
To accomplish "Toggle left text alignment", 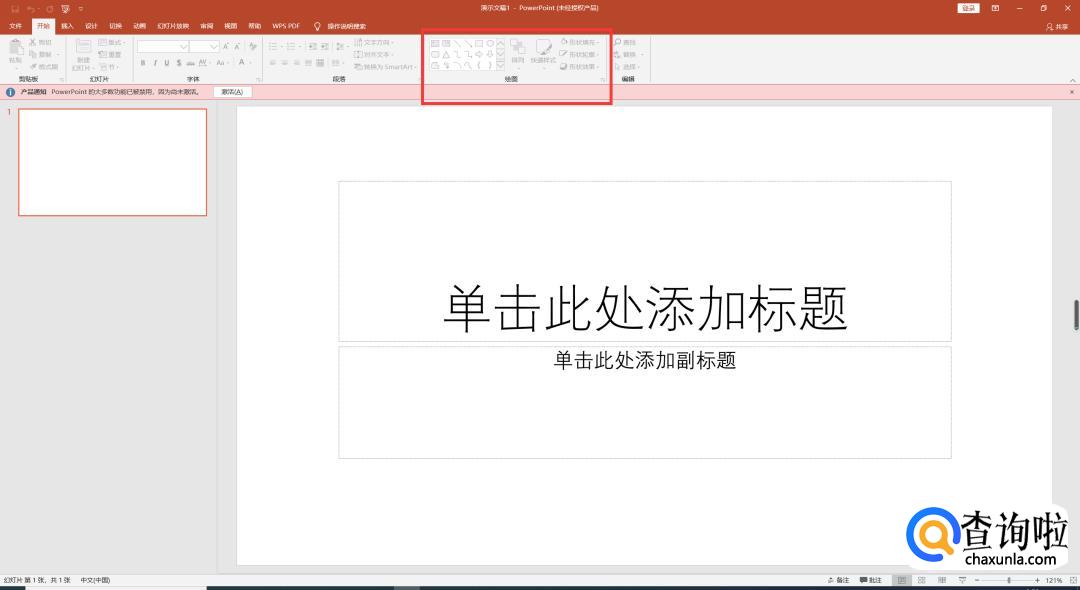I will pos(273,63).
